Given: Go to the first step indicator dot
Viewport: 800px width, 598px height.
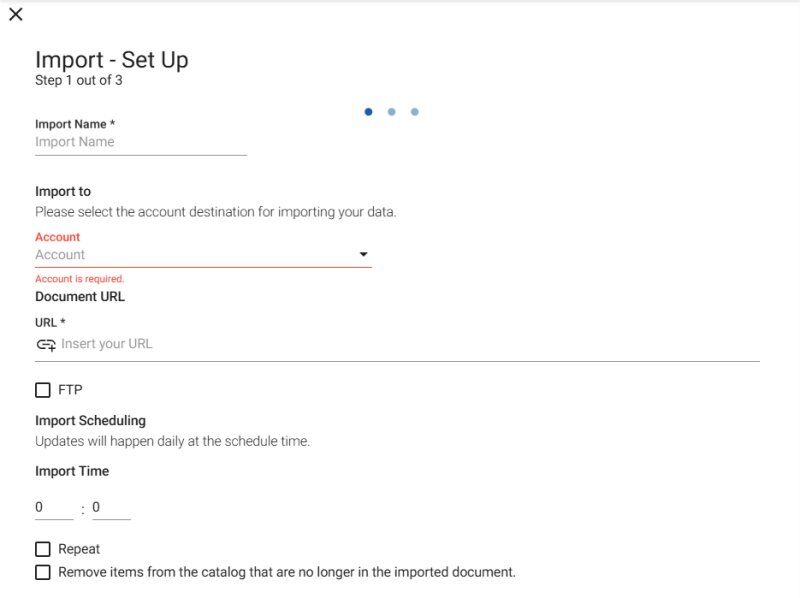Looking at the screenshot, I should click(x=369, y=112).
